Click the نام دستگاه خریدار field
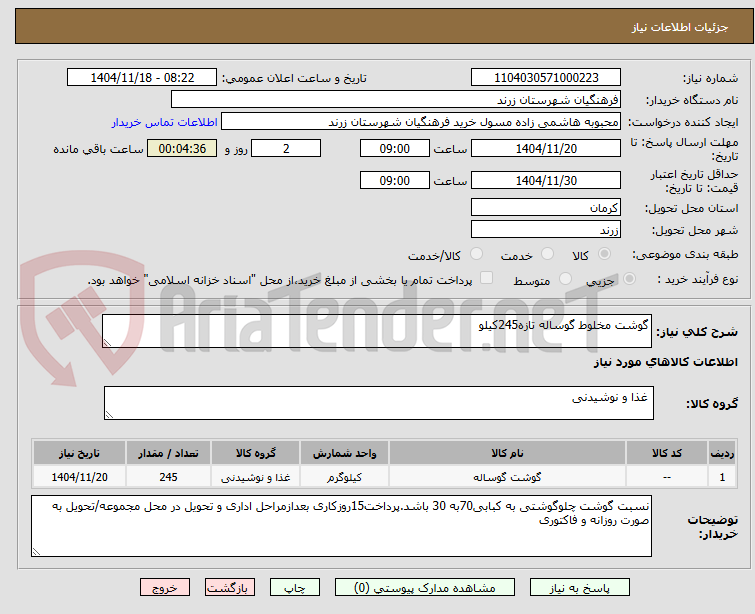Viewport: 755px width, 614px height. pyautogui.click(x=396, y=100)
